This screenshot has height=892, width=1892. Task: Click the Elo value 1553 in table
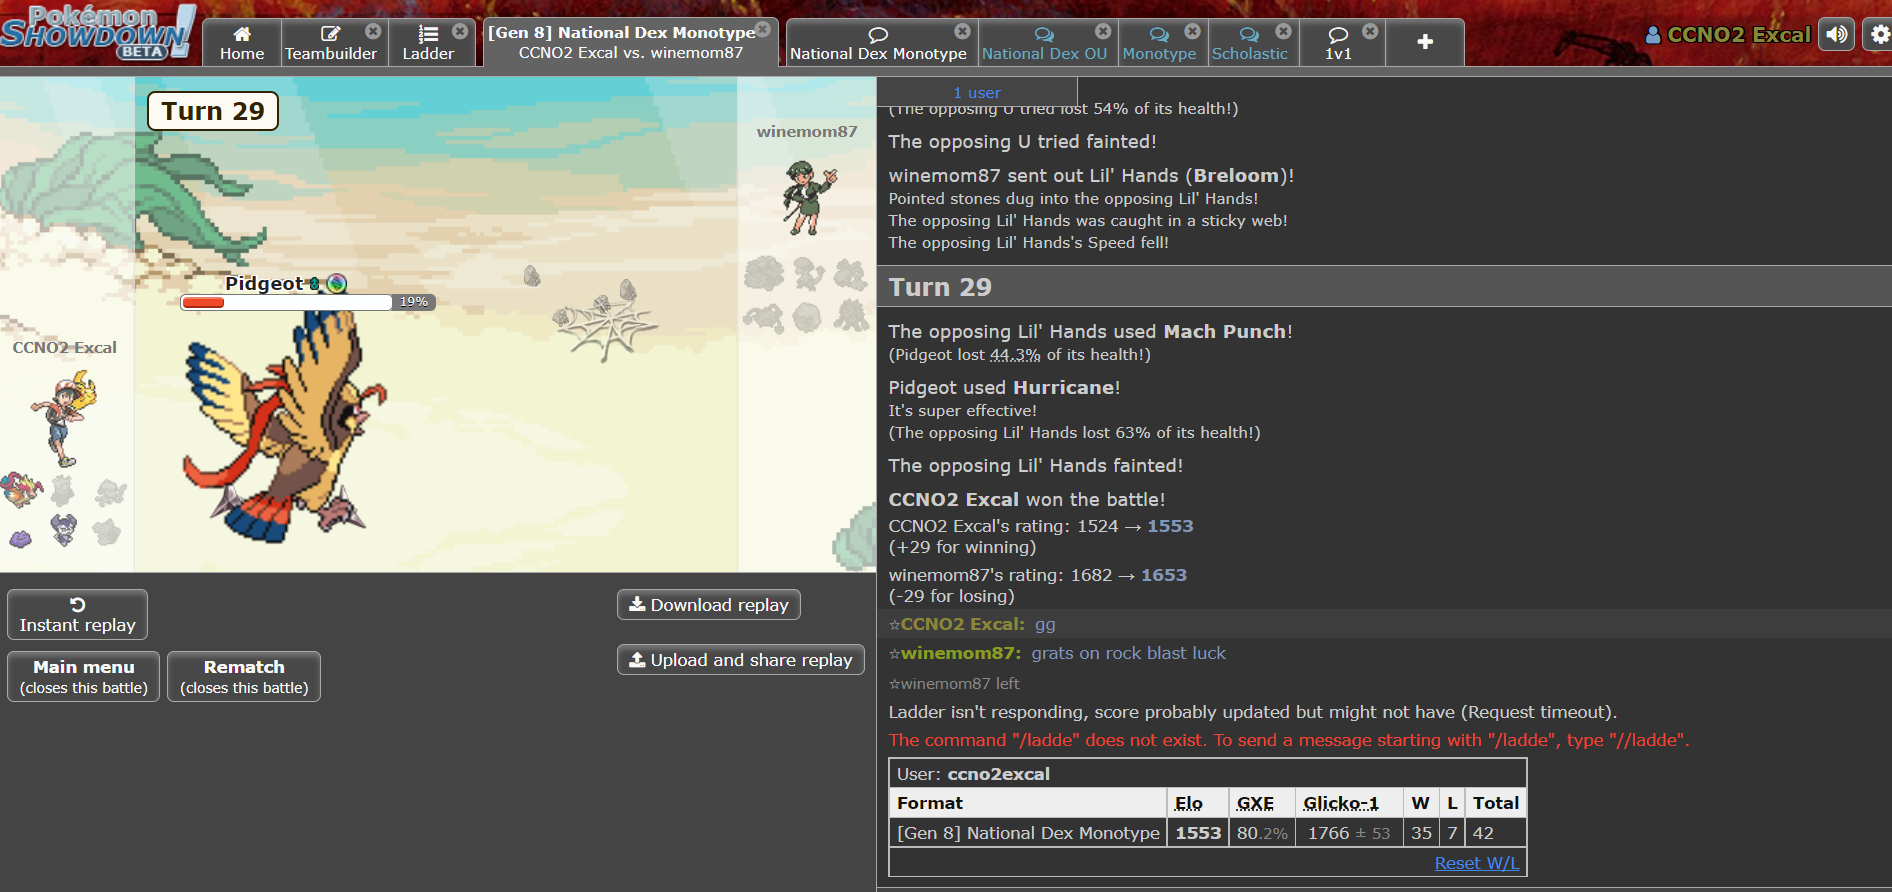[1198, 833]
